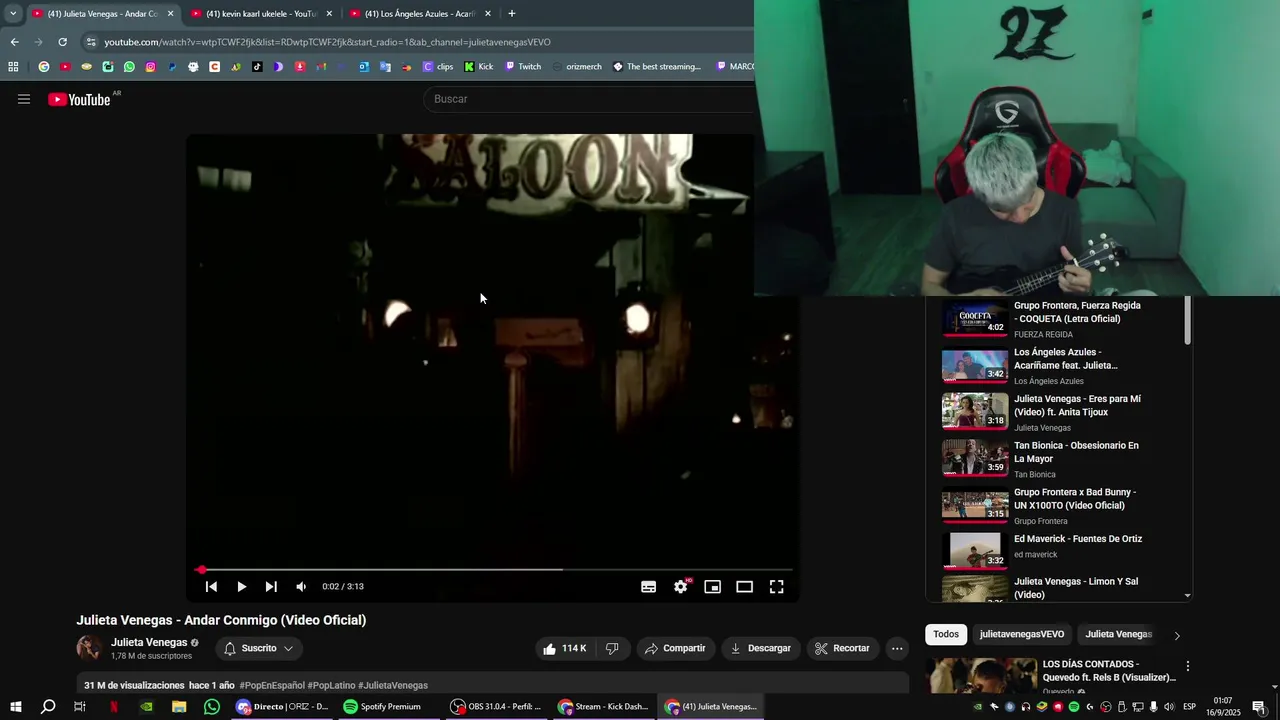This screenshot has width=1280, height=720.
Task: Focus the Buscar search field
Action: (590, 99)
